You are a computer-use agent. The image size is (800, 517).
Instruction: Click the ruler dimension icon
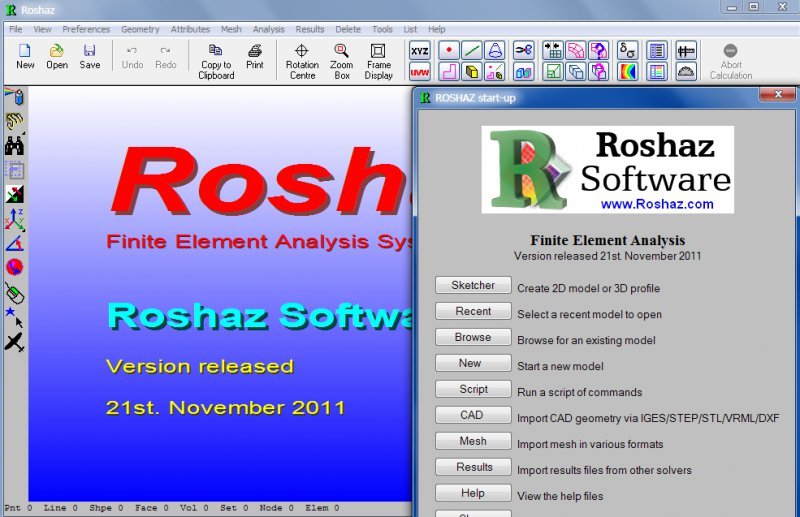click(686, 51)
